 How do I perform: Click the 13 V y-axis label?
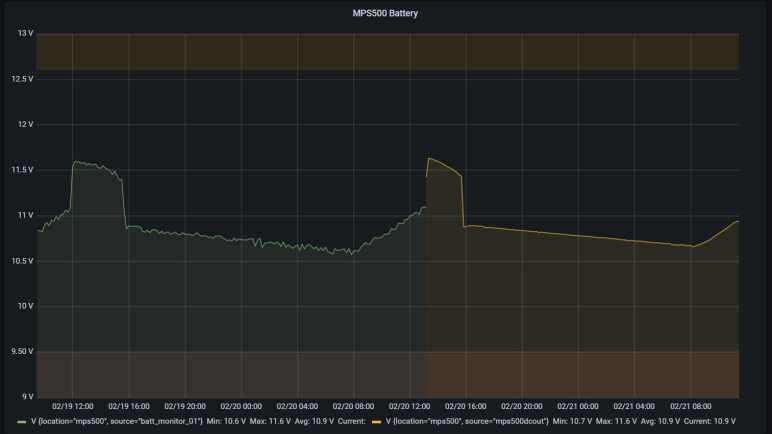(x=23, y=33)
